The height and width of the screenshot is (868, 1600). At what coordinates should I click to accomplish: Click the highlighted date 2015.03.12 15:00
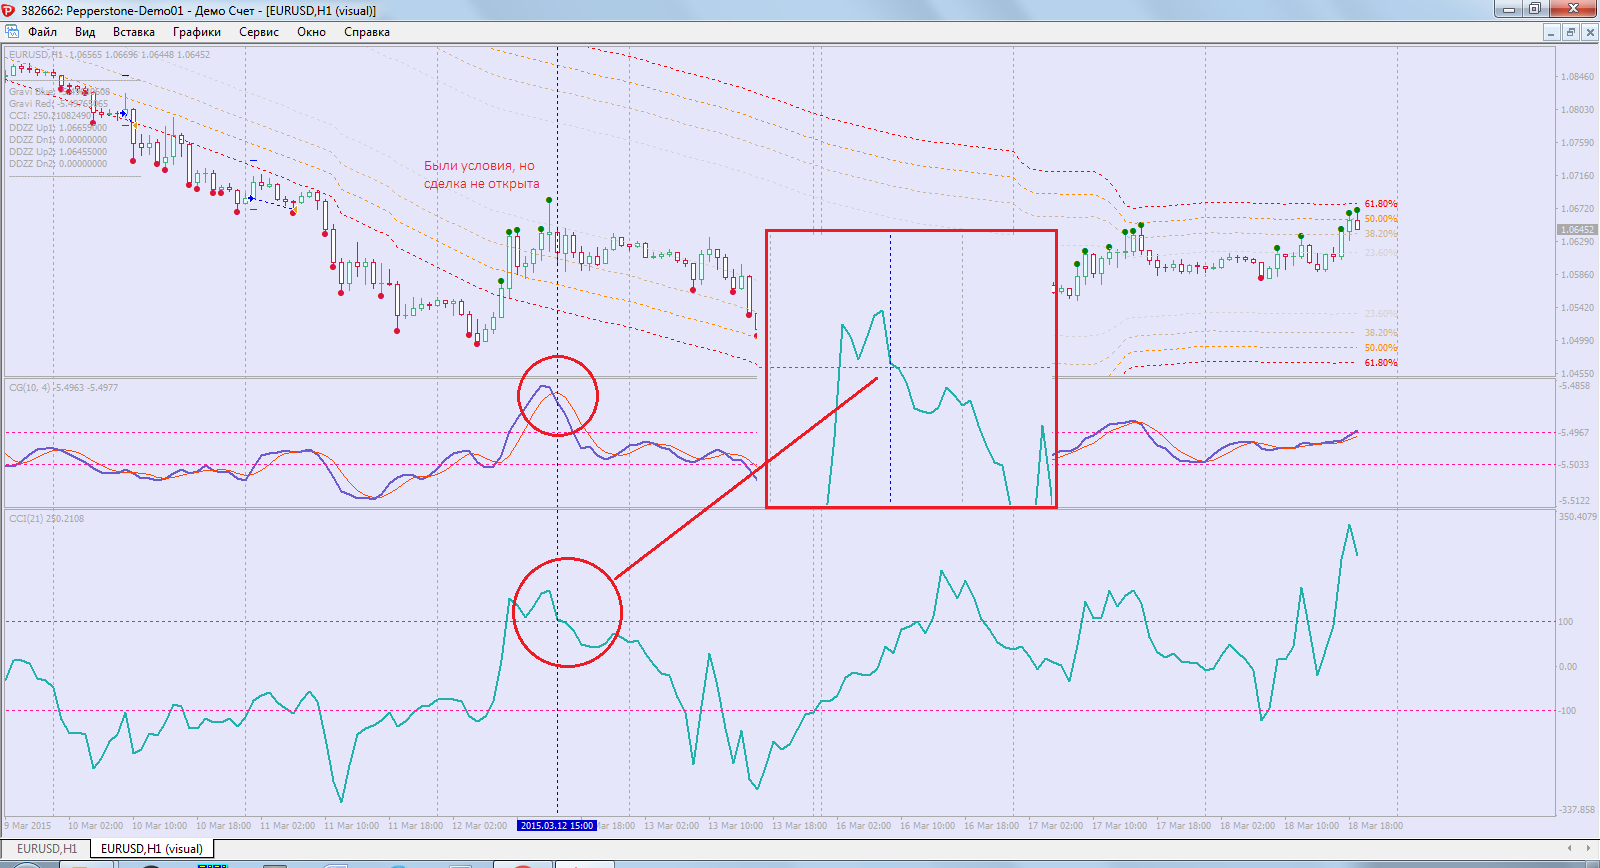[557, 826]
